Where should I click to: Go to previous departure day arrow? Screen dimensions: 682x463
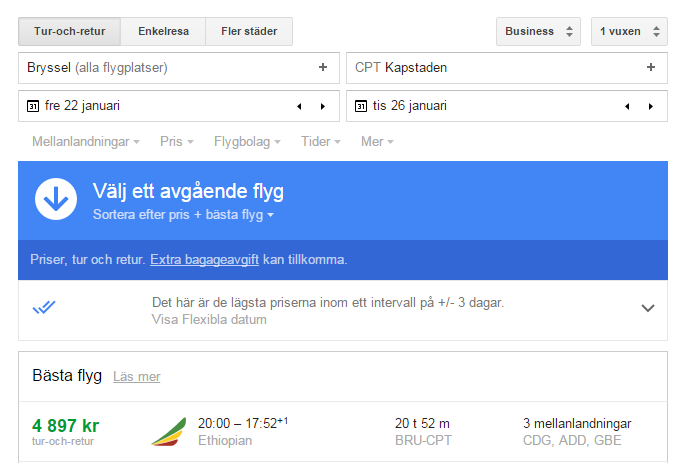(298, 106)
